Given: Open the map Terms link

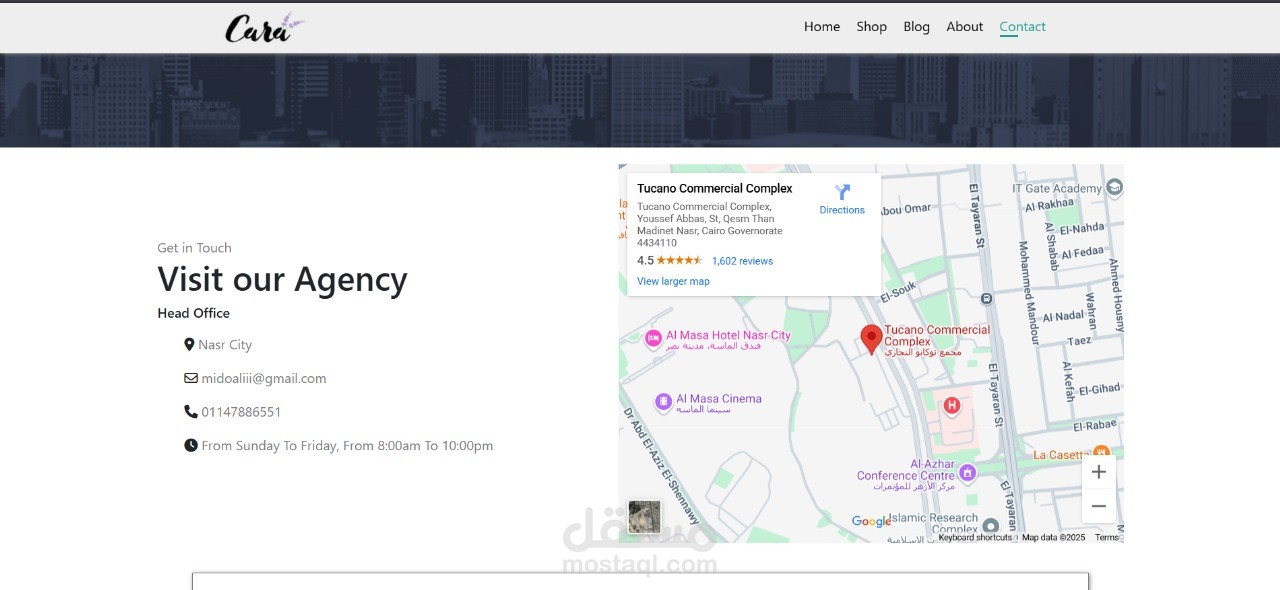Looking at the screenshot, I should coord(1107,538).
